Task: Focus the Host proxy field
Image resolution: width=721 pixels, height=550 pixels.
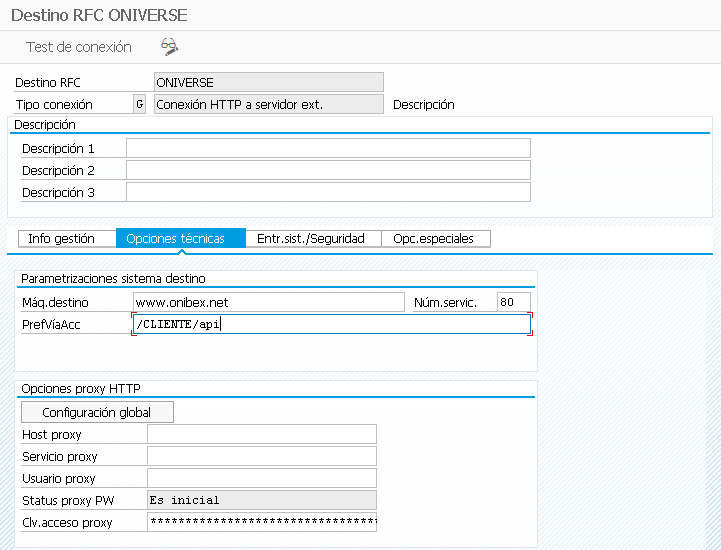Action: (261, 434)
